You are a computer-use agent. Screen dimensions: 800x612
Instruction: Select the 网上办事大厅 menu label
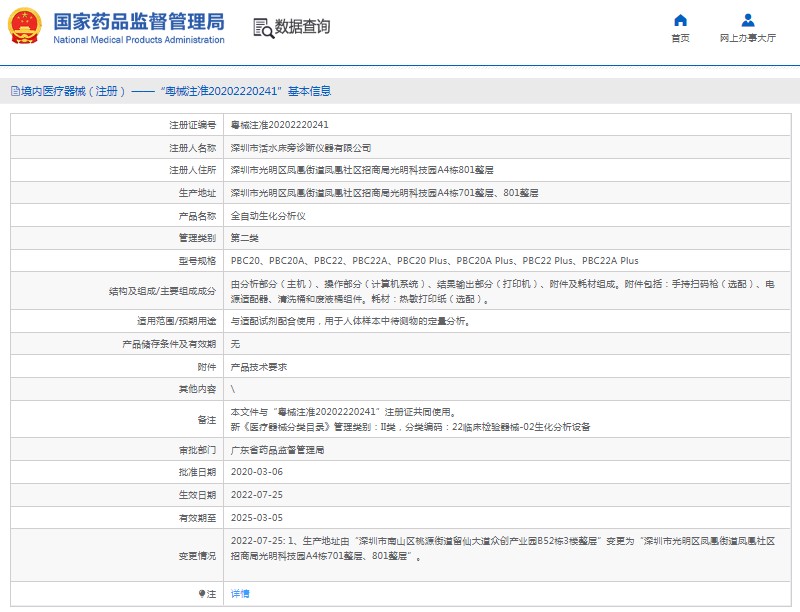pos(748,38)
